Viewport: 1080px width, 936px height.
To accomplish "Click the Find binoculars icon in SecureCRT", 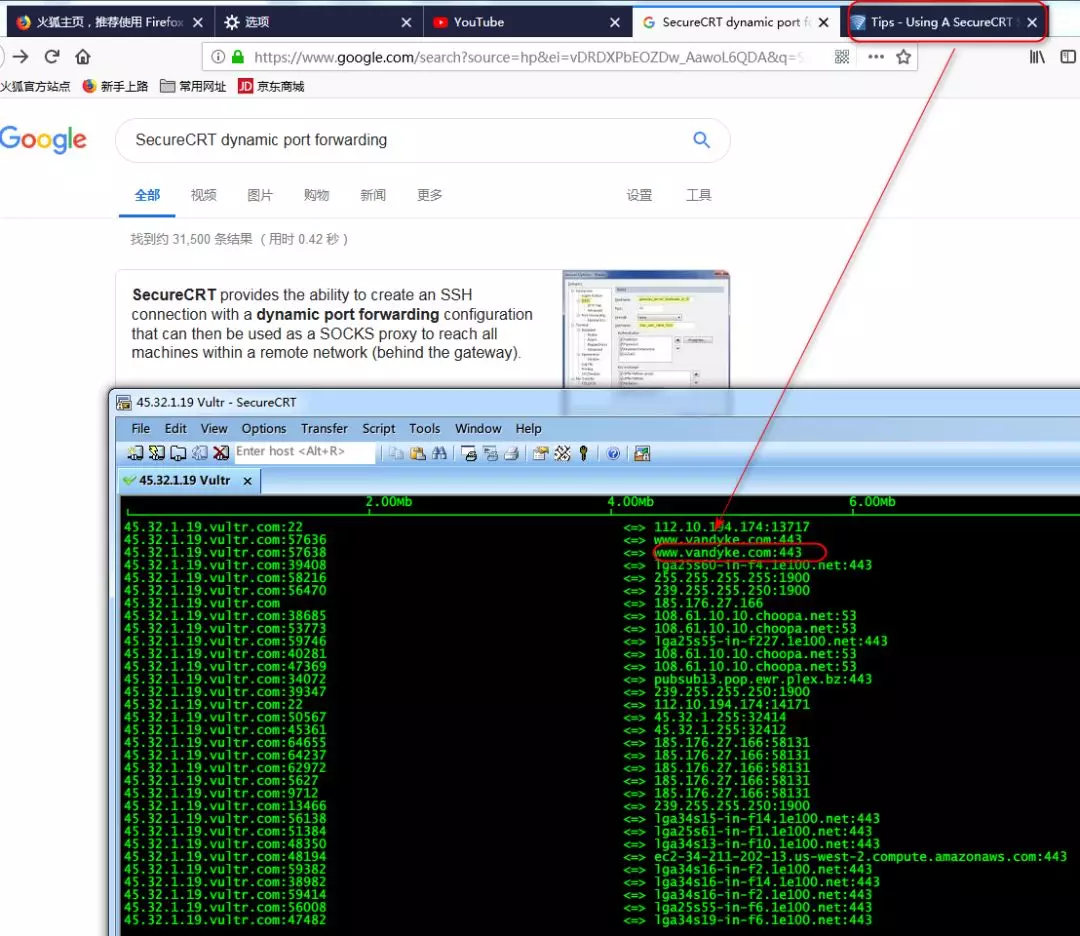I will pos(439,453).
